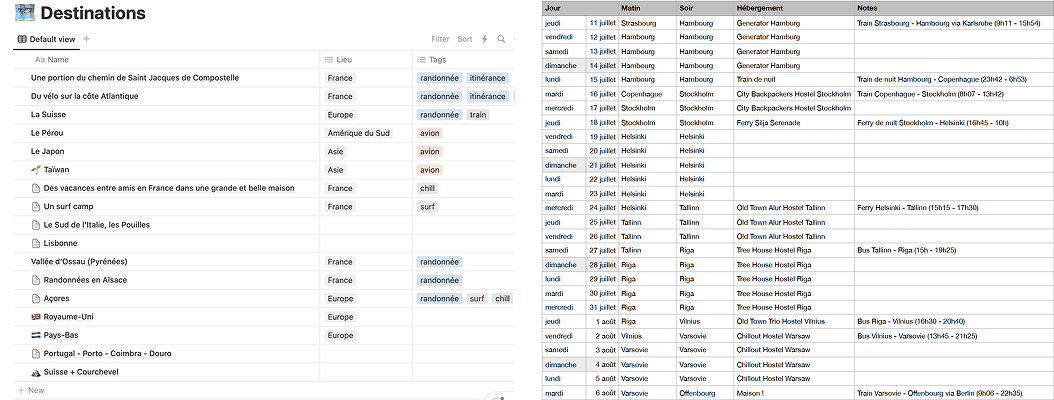Click page icon beside Des vacances entre amis

(x=36, y=188)
